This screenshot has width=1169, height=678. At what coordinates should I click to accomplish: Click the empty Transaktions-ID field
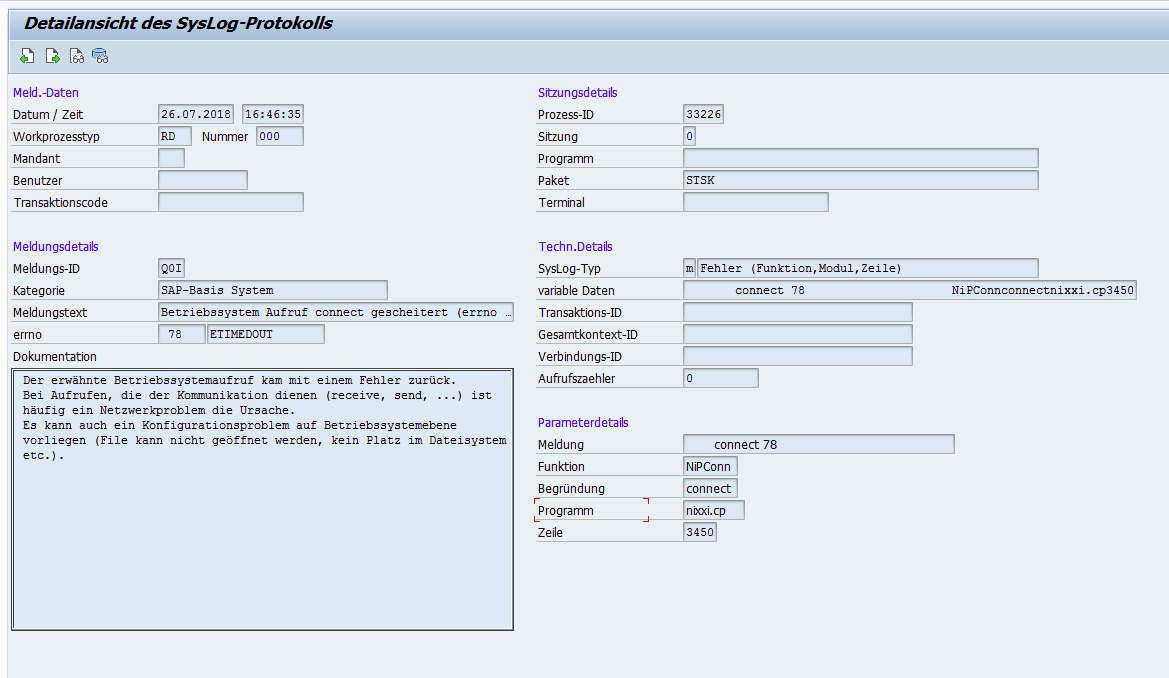coord(798,313)
